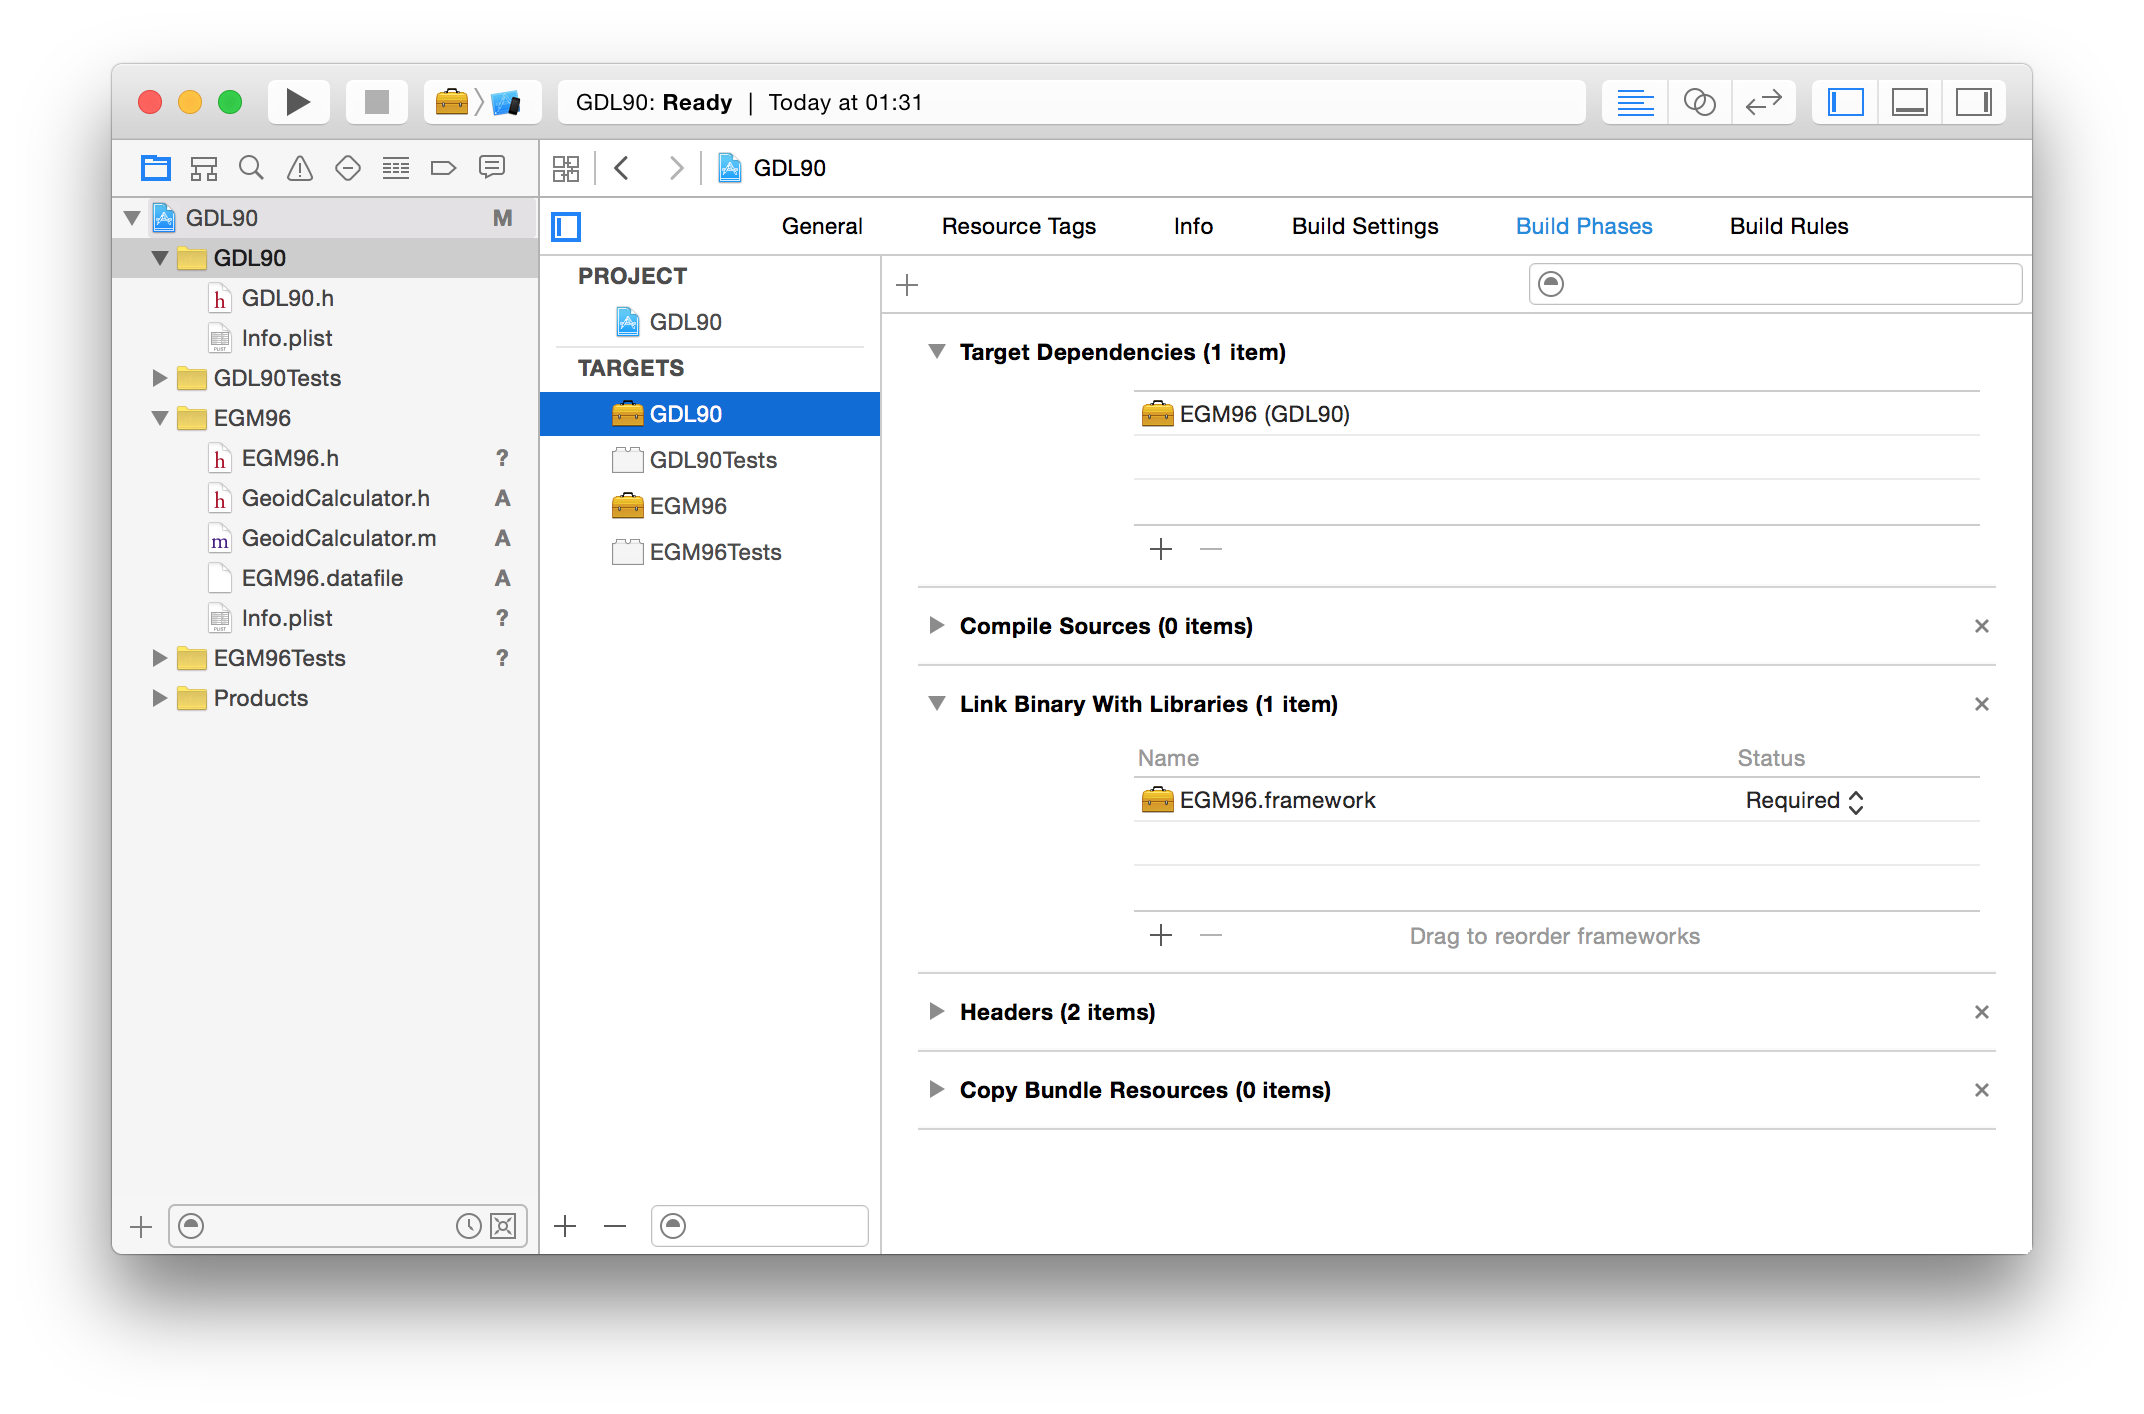
Task: Open the General tab
Action: pos(821,226)
